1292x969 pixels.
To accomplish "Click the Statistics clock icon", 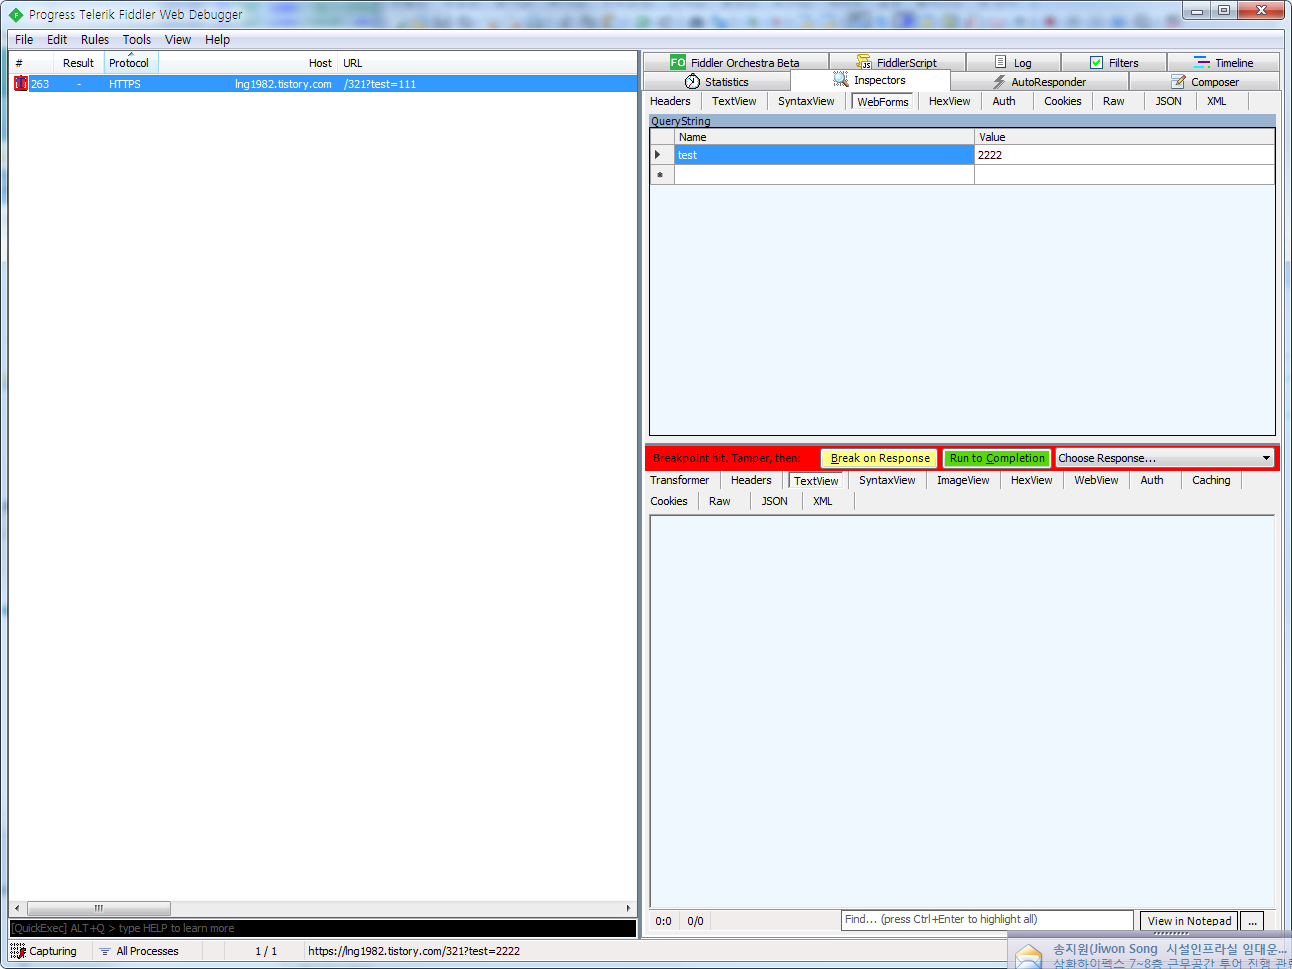I will 692,82.
